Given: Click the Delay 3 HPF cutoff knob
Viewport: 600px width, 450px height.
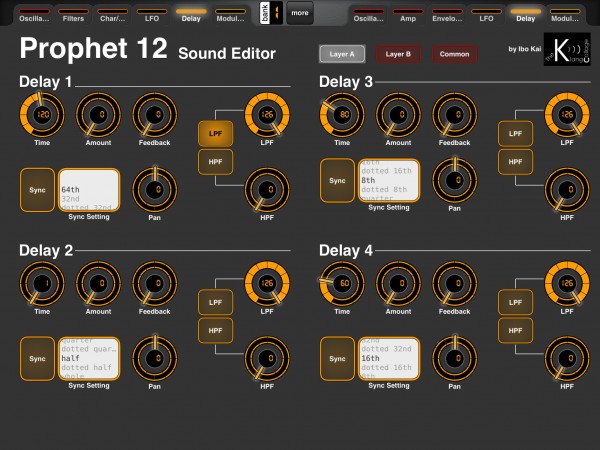Looking at the screenshot, I should [567, 189].
